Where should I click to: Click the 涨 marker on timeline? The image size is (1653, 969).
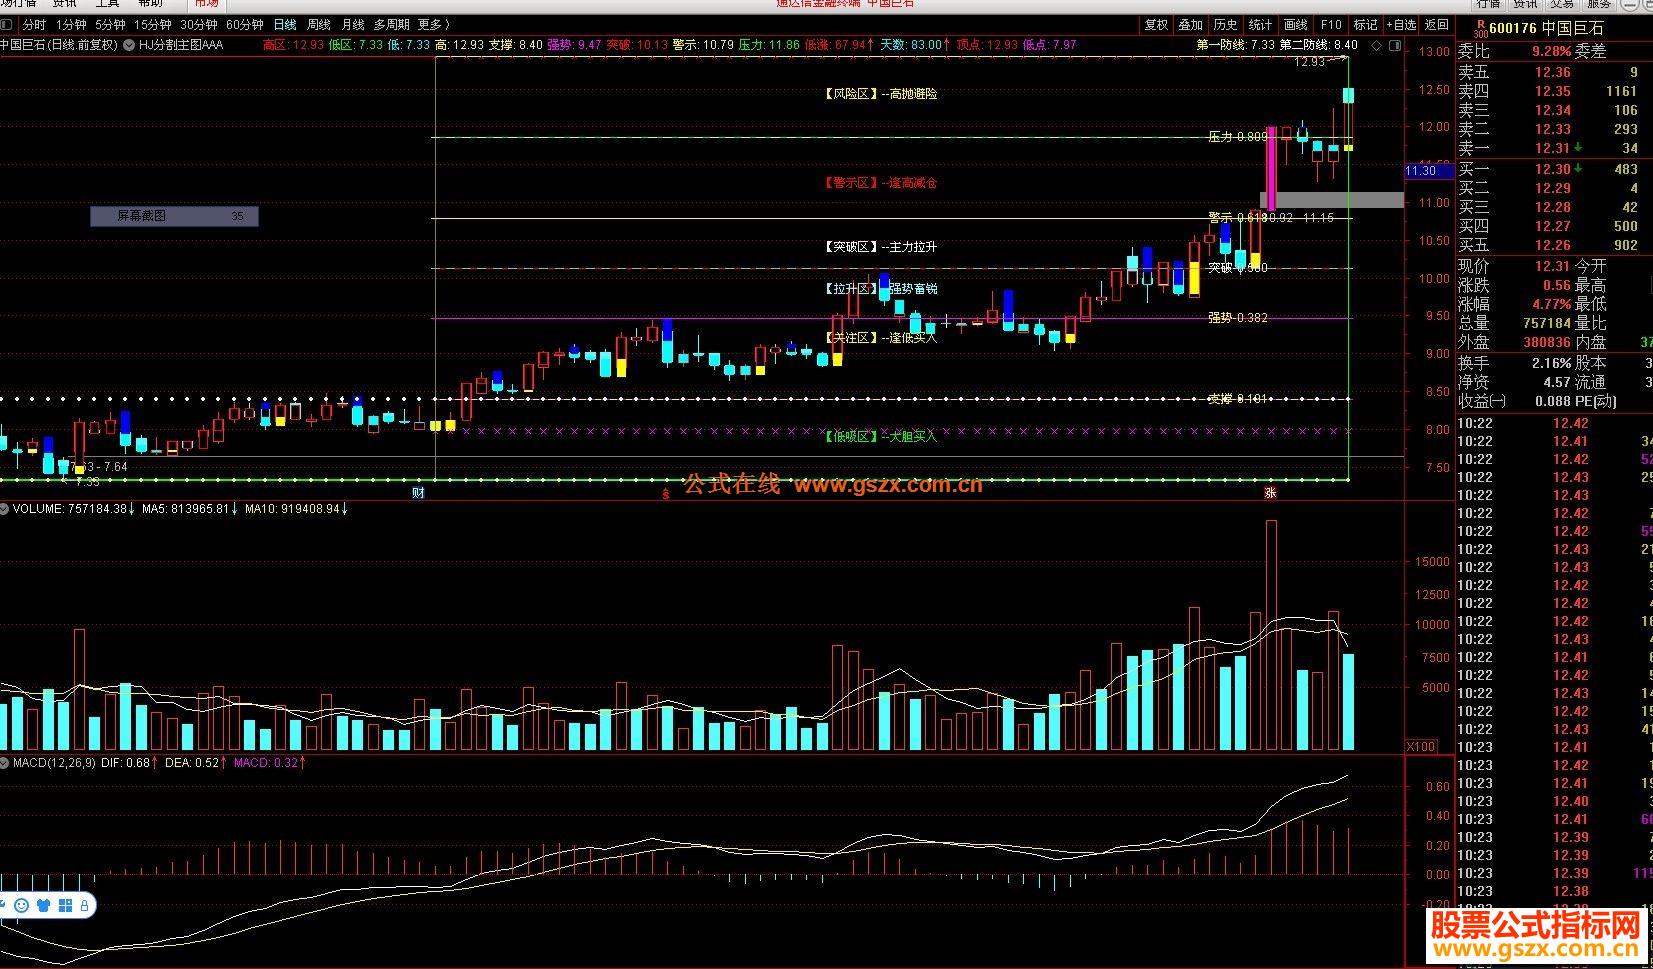click(x=1270, y=493)
